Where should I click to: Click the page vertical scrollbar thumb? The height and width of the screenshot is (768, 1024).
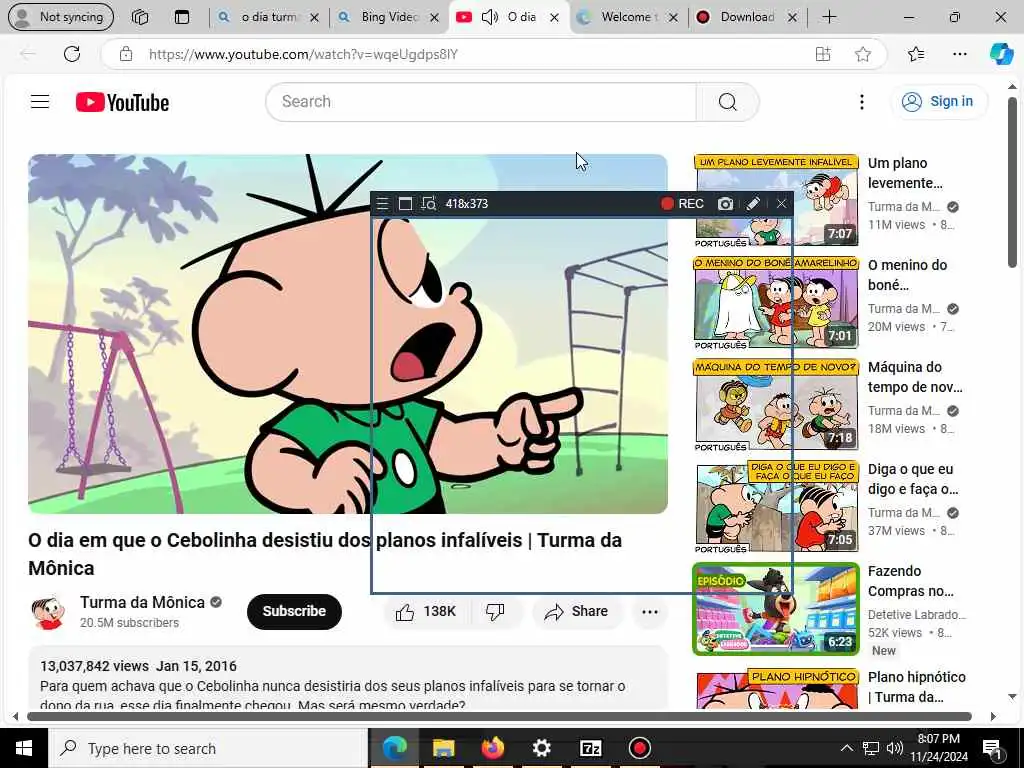click(1012, 182)
